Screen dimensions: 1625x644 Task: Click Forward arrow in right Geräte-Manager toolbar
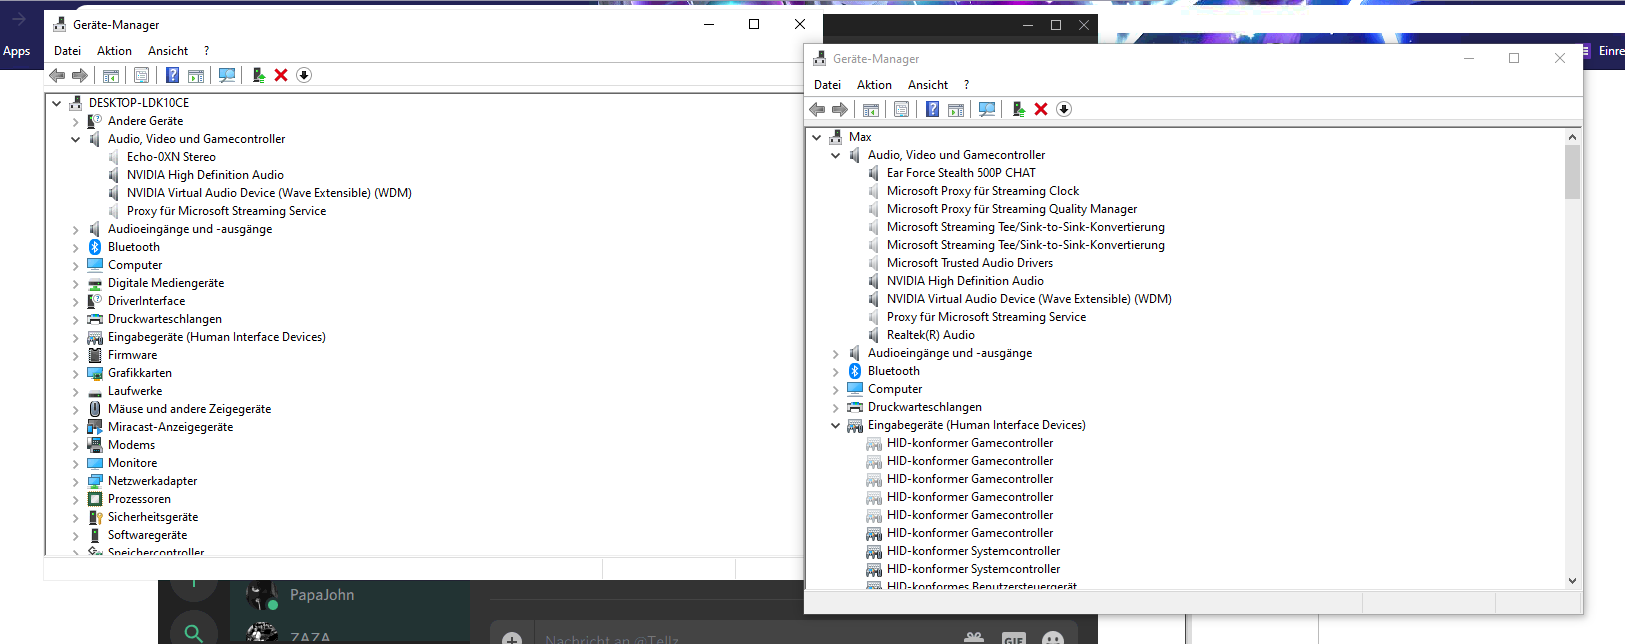pos(840,109)
